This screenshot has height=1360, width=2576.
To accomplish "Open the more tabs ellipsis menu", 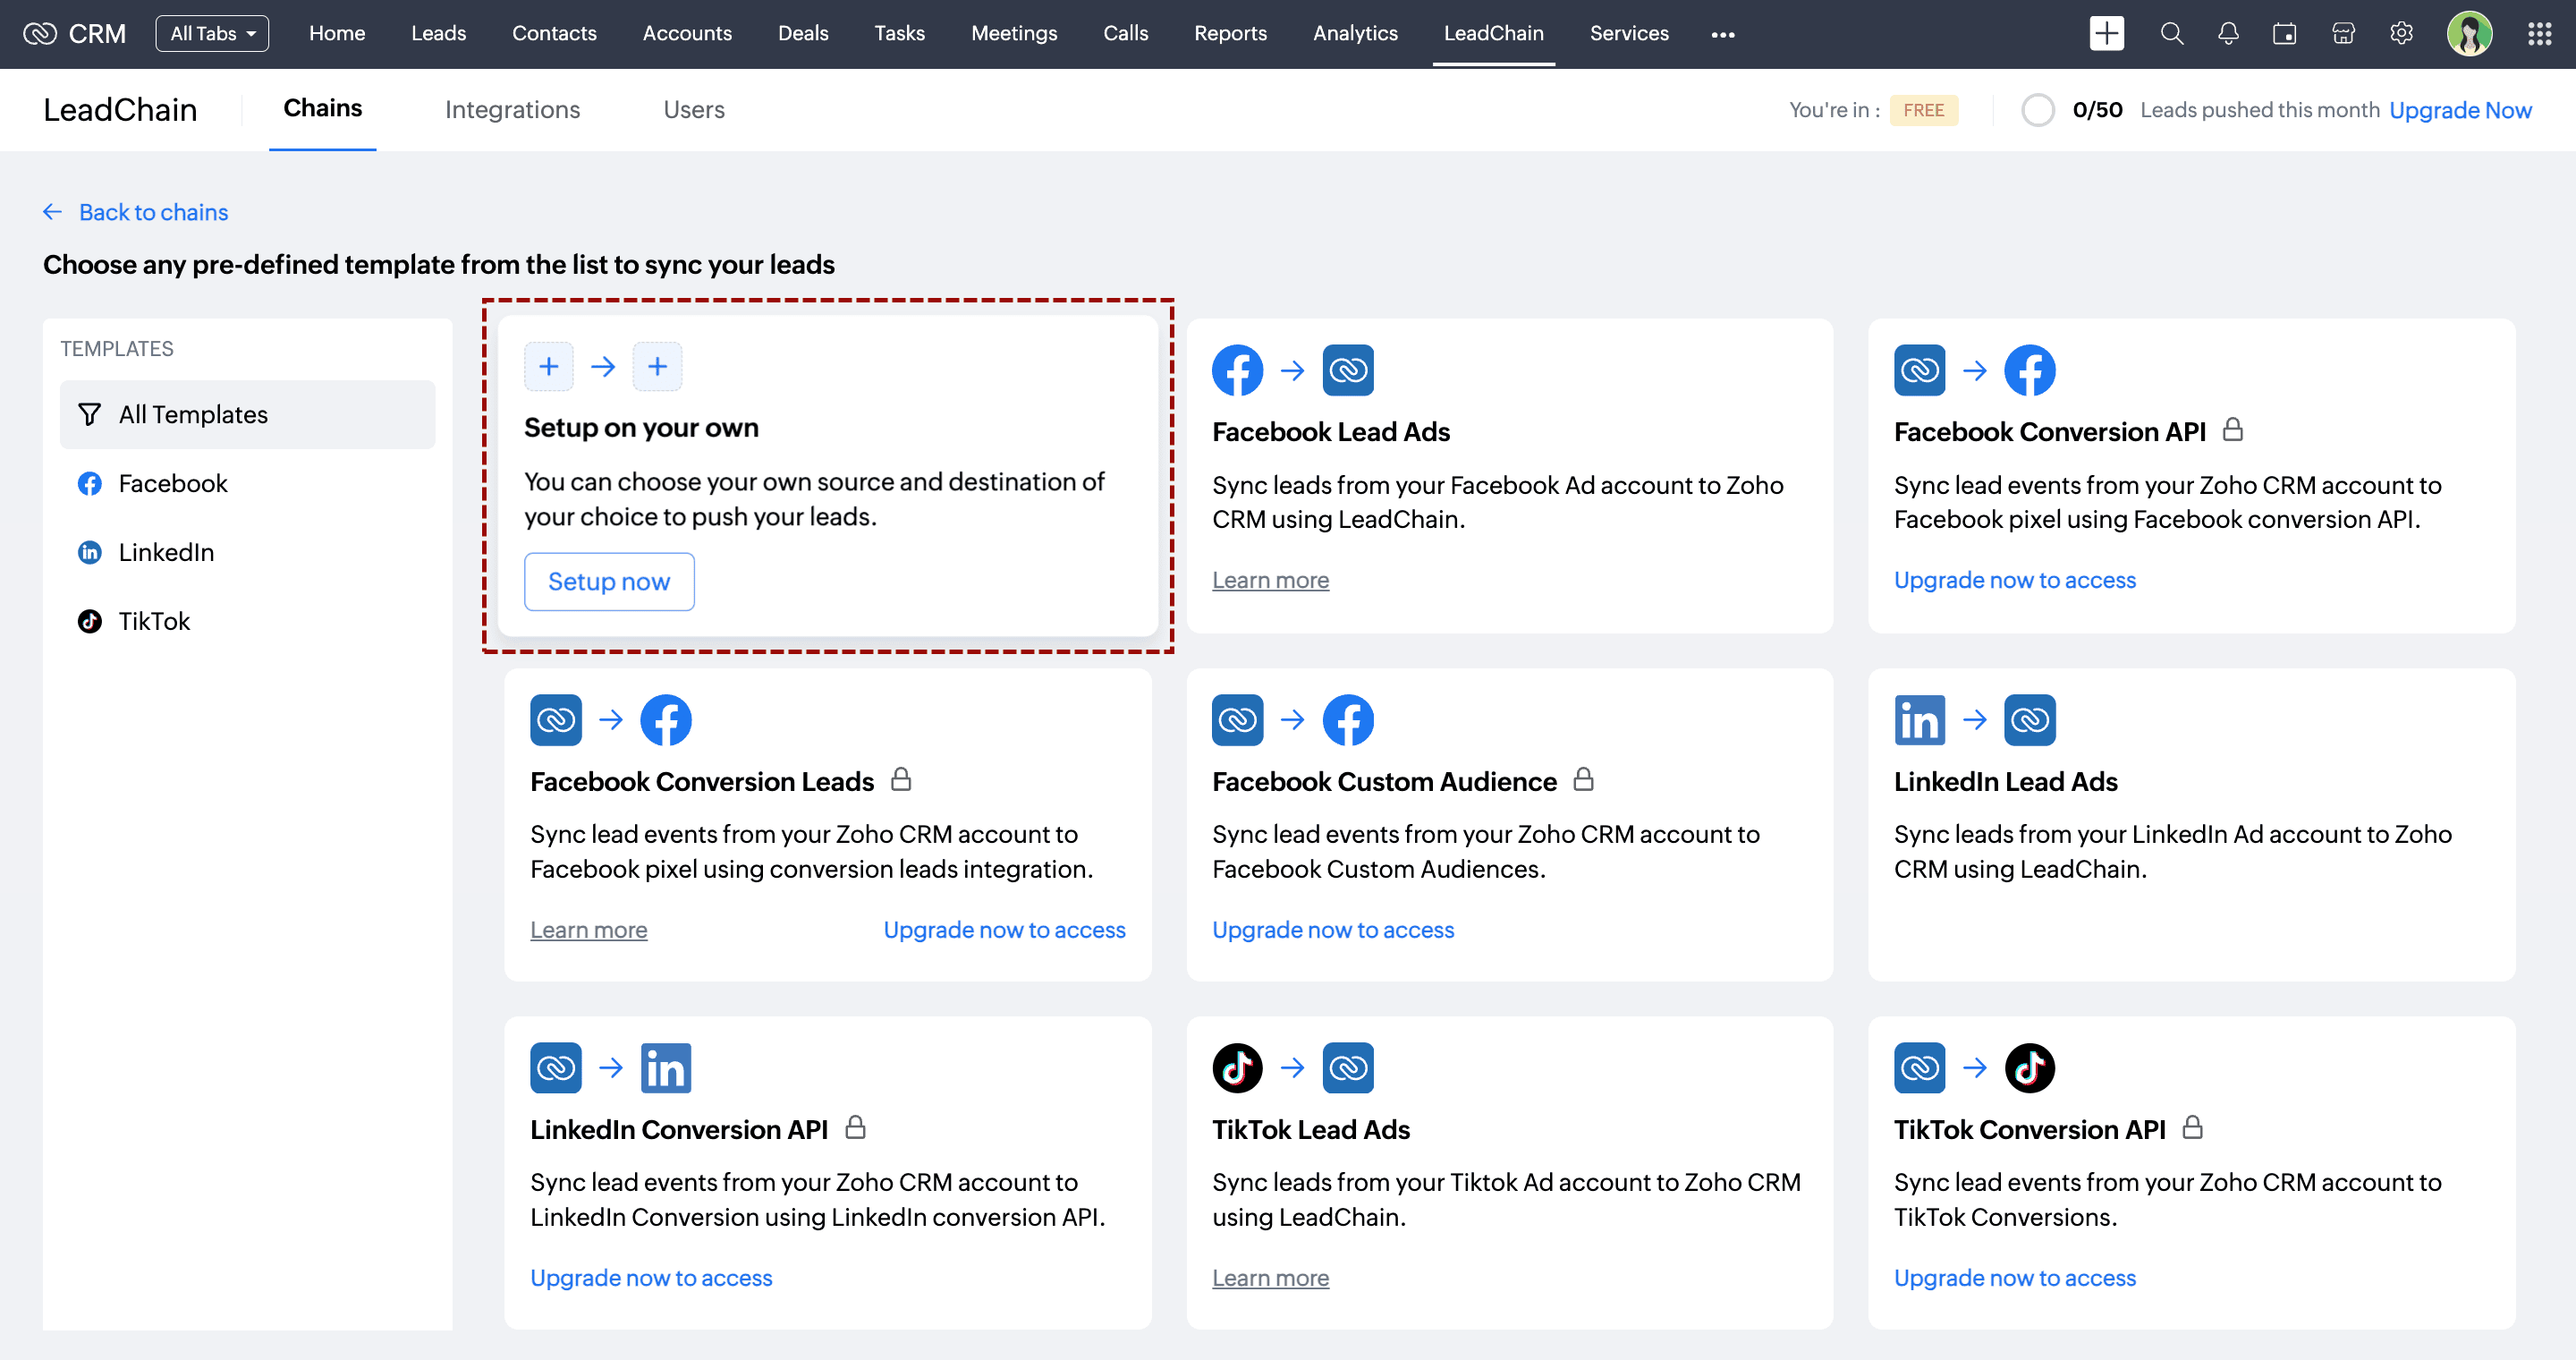I will [x=1722, y=34].
